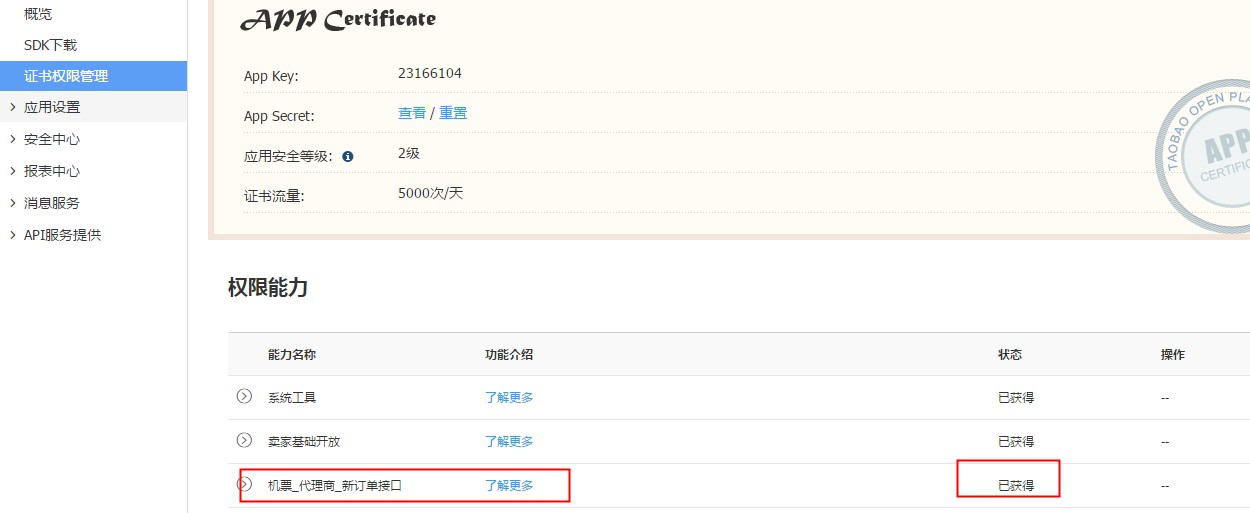Click 重置 to reset the App Secret
Screen dimensions: 1250x513
pos(453,113)
